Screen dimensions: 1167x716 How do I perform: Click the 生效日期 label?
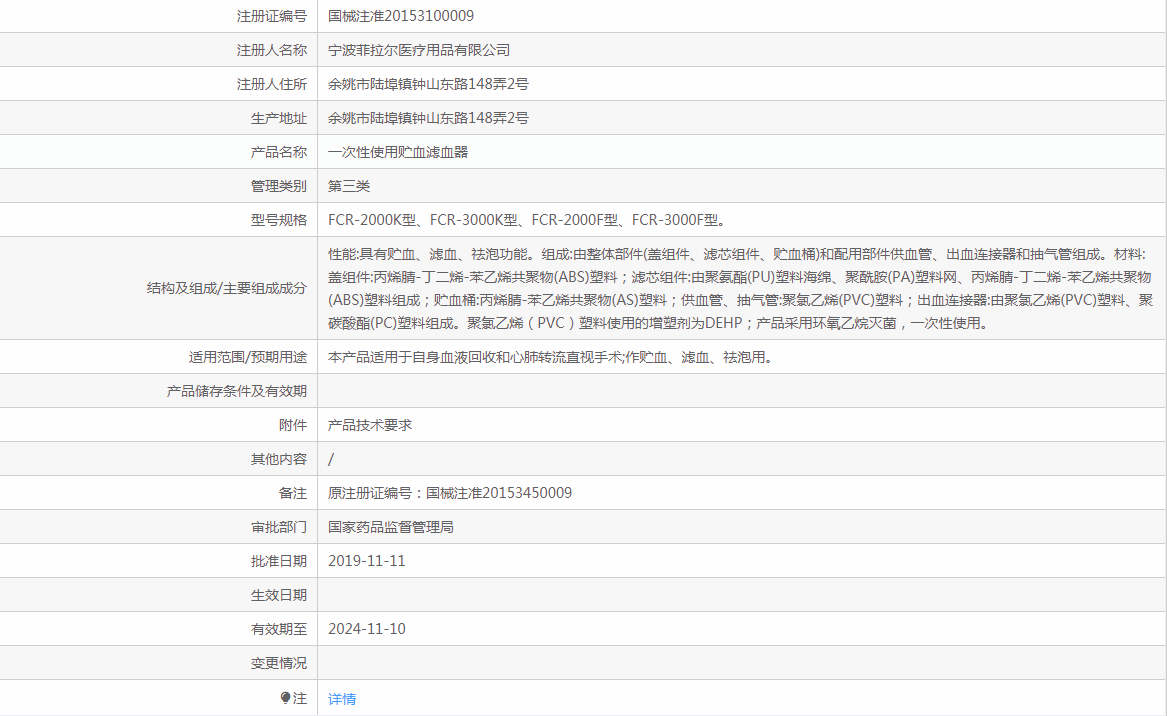pyautogui.click(x=278, y=595)
